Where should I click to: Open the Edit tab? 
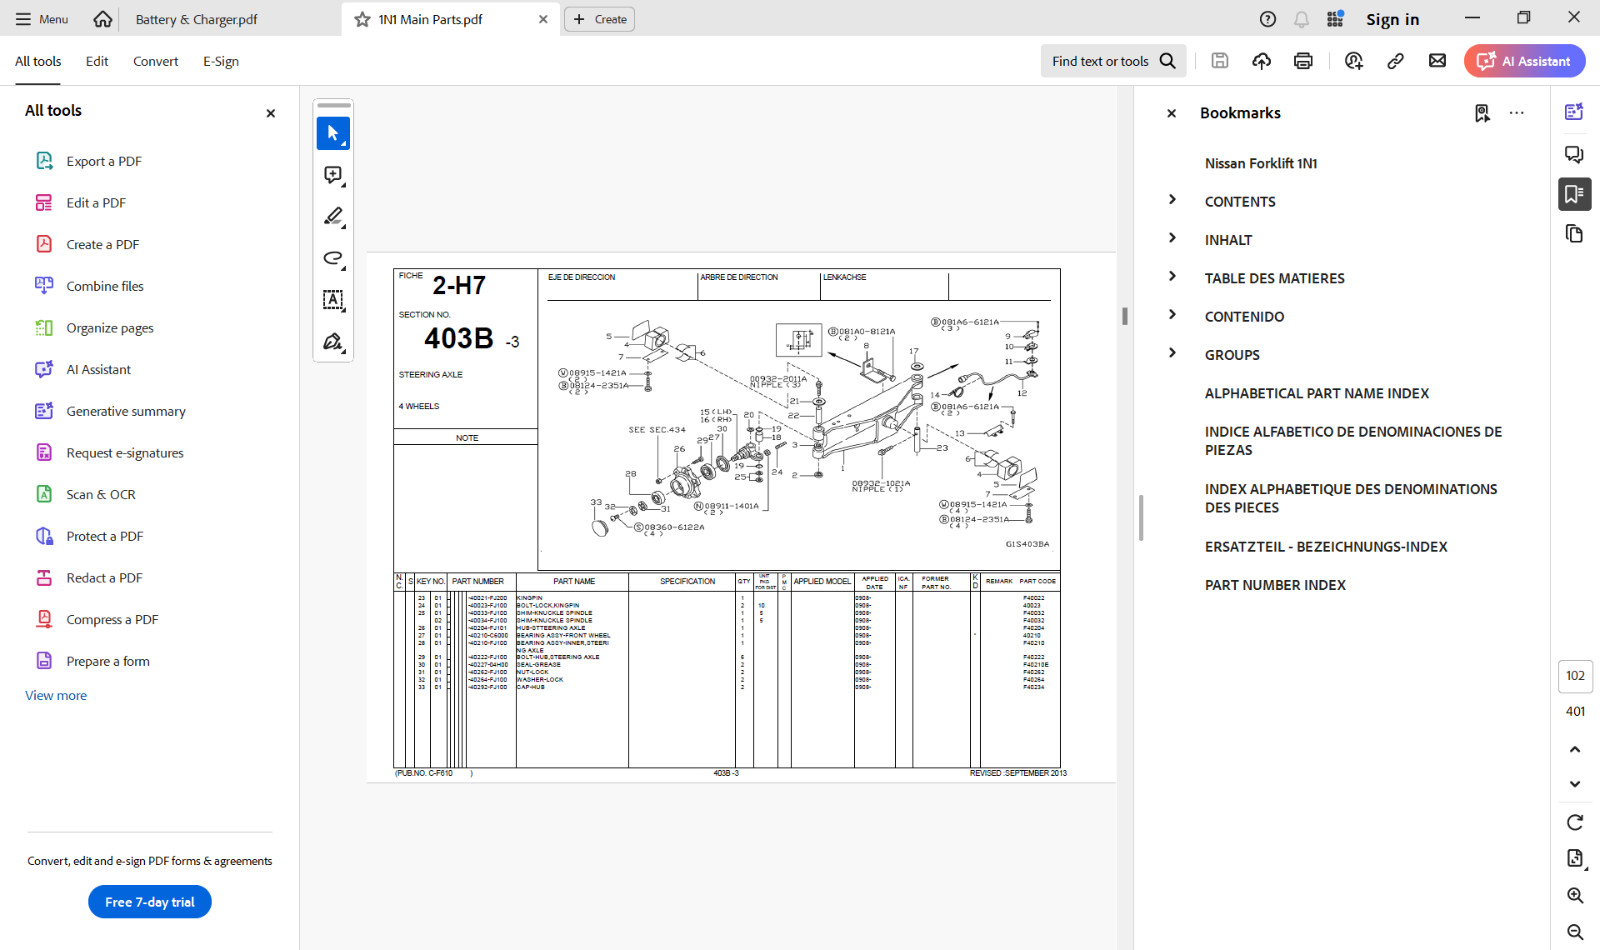pyautogui.click(x=97, y=61)
